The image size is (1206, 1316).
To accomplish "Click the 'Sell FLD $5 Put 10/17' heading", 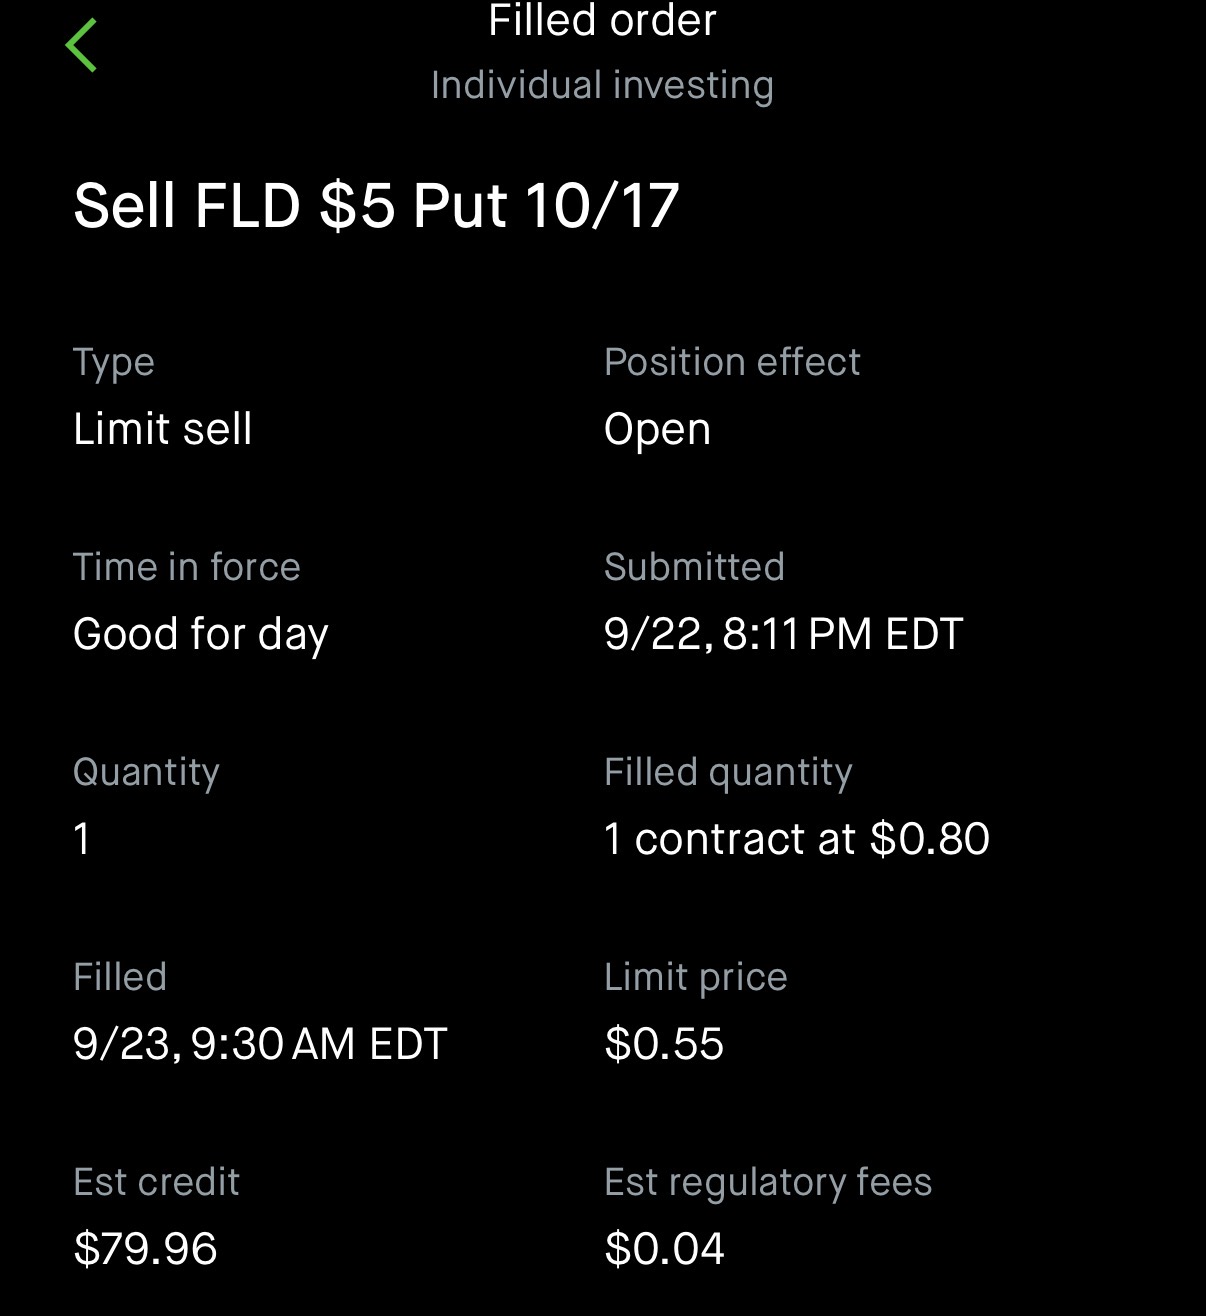I will (x=376, y=206).
